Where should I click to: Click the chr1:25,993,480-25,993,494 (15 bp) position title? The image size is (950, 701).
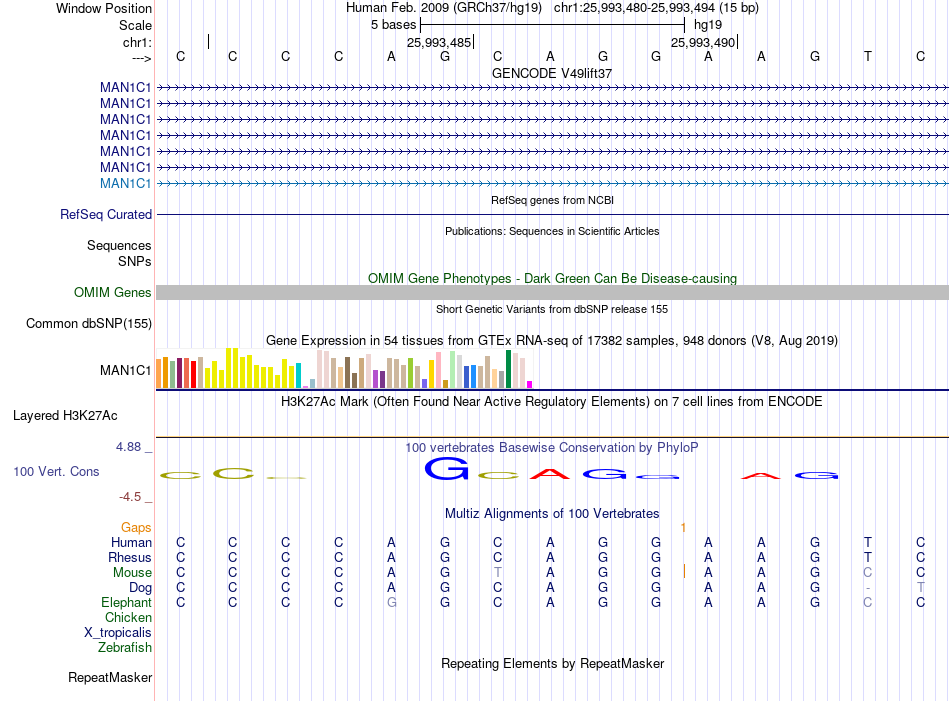656,8
